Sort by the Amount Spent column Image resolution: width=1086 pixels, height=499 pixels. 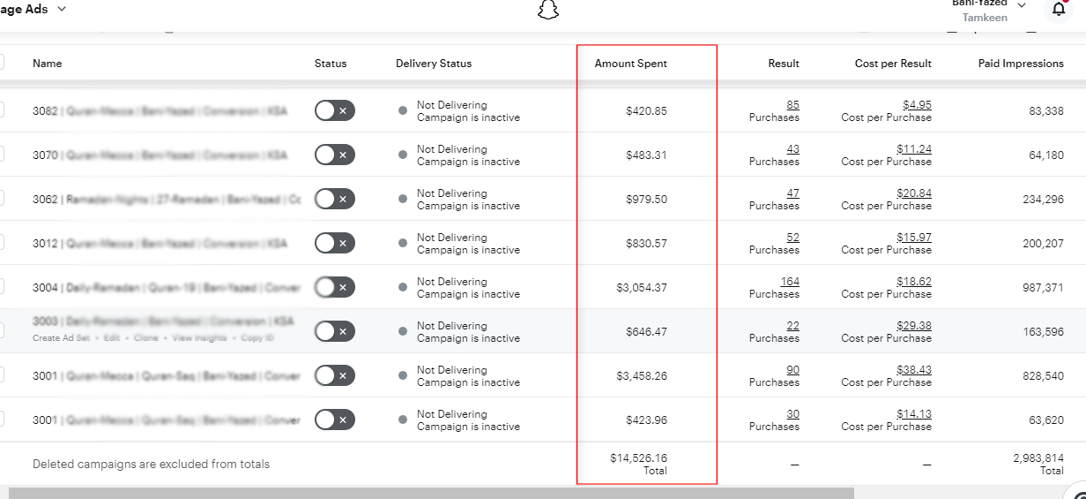(x=630, y=63)
